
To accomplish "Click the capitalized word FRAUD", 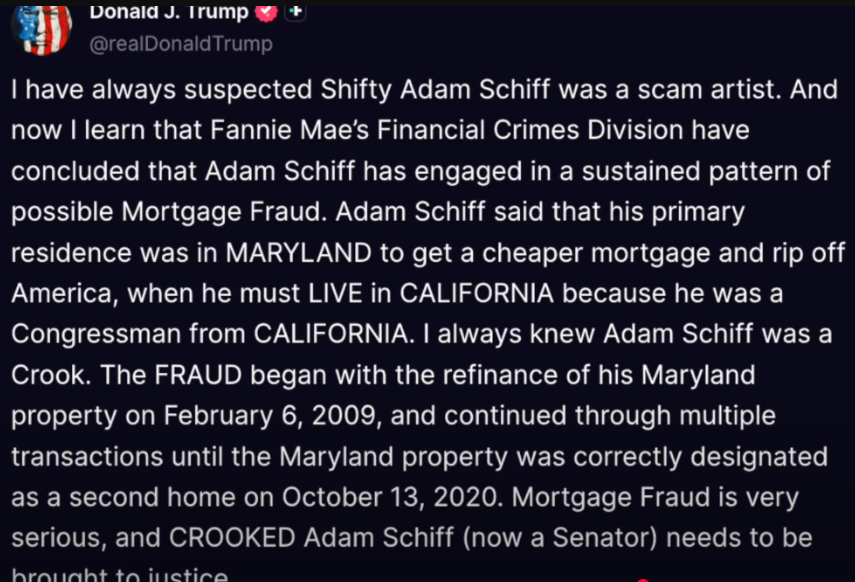I will click(x=198, y=375).
